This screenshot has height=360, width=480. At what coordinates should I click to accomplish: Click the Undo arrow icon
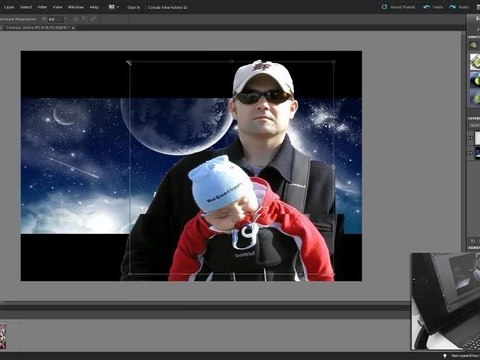(426, 7)
